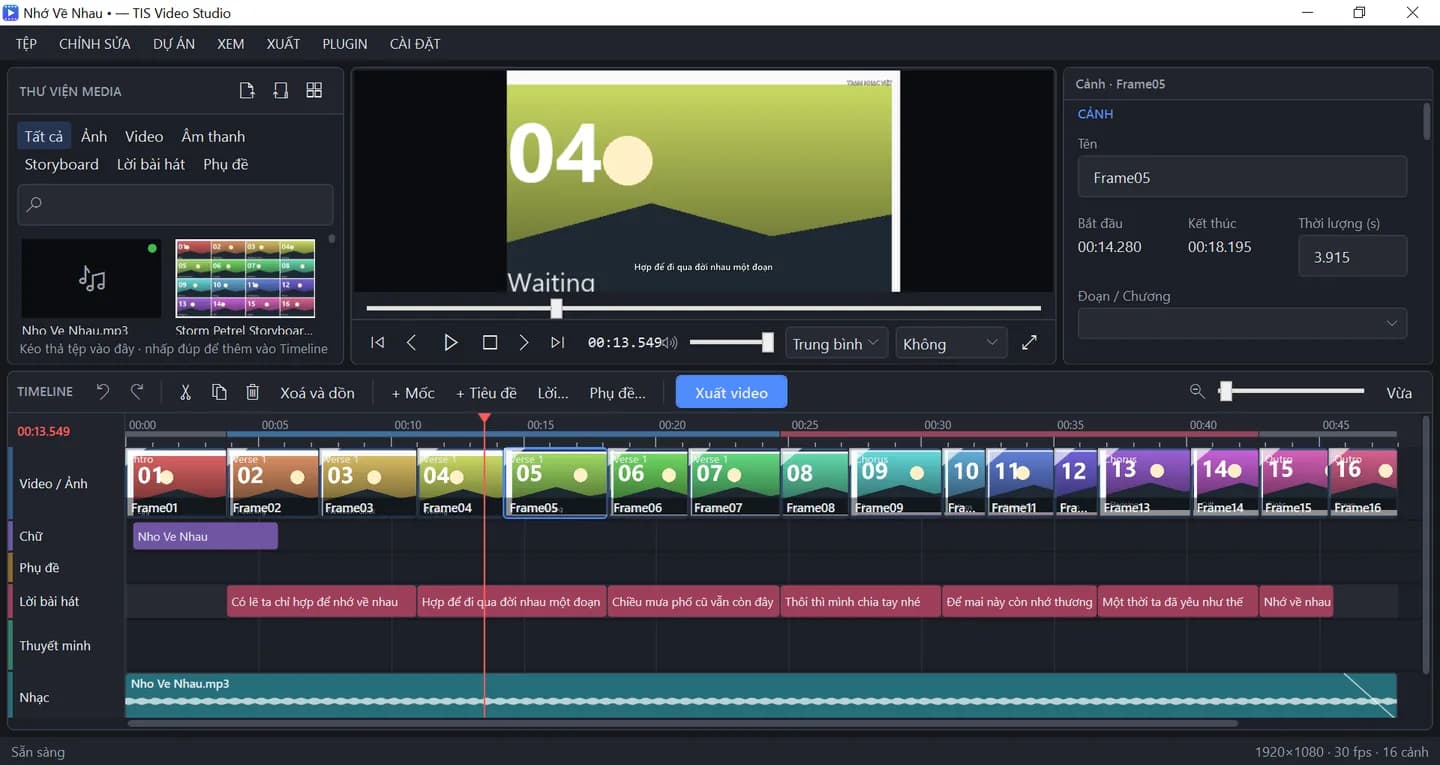Select the Frame09 clip on the timeline
Image resolution: width=1440 pixels, height=765 pixels.
point(896,483)
